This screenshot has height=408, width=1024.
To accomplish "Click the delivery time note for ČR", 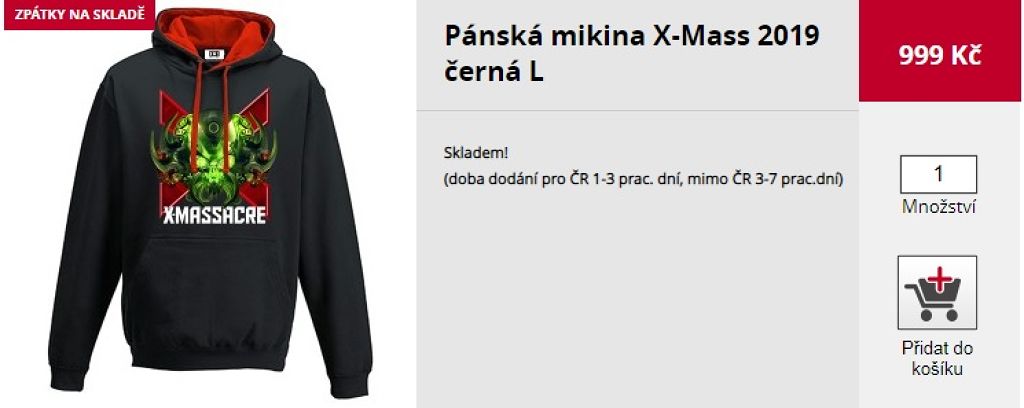I will coord(644,179).
